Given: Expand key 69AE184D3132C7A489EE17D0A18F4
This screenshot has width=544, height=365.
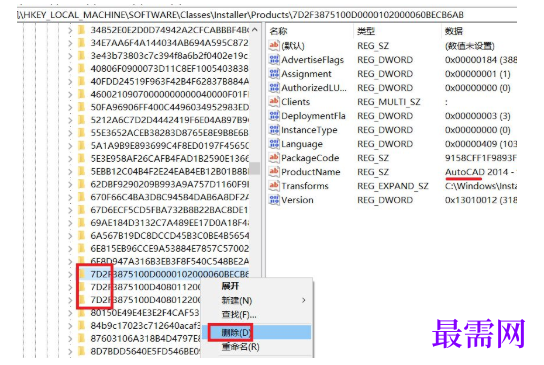Looking at the screenshot, I should click(70, 223).
